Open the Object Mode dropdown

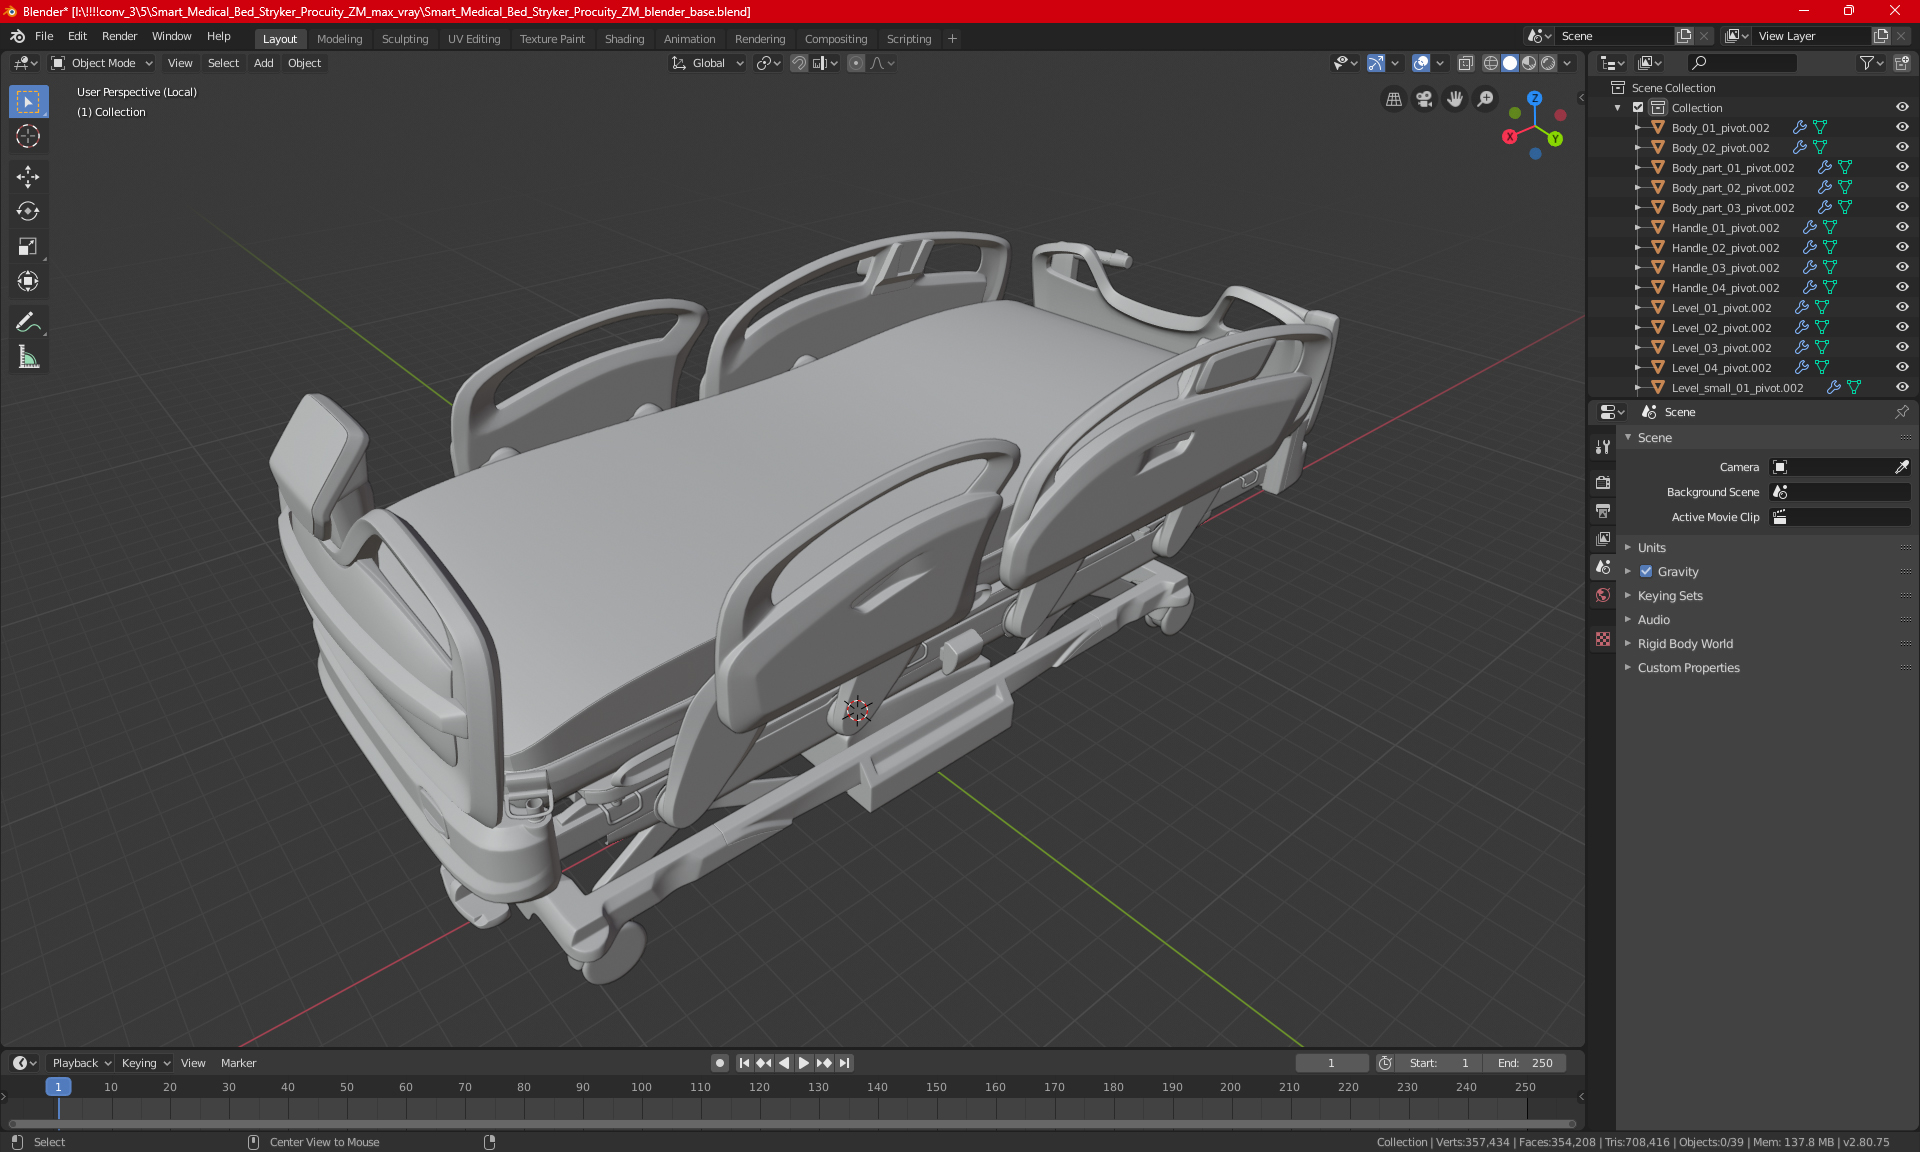[x=102, y=63]
